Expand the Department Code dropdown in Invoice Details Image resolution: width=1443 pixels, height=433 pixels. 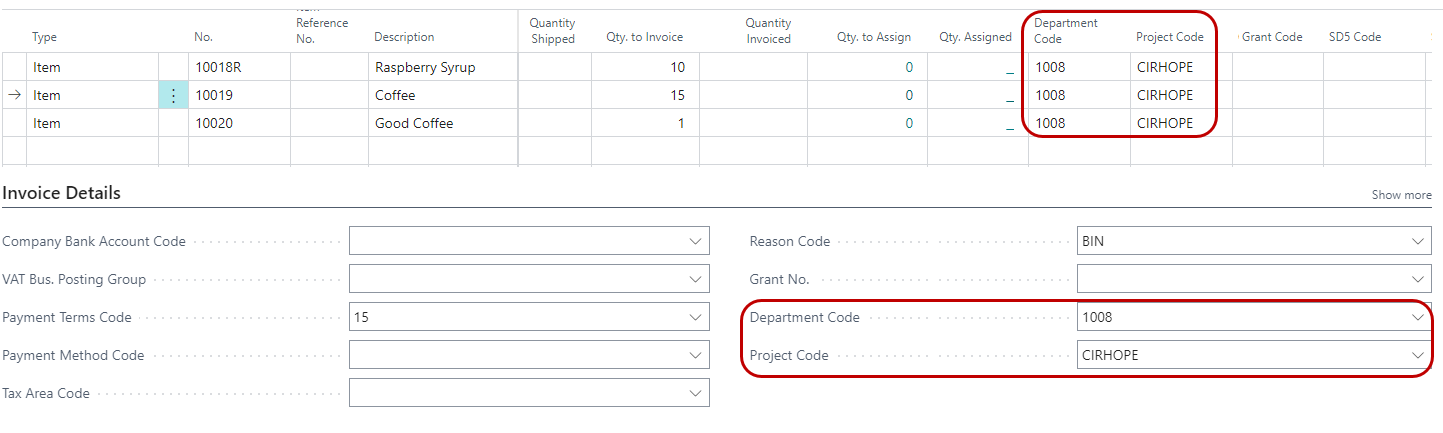coord(1417,317)
